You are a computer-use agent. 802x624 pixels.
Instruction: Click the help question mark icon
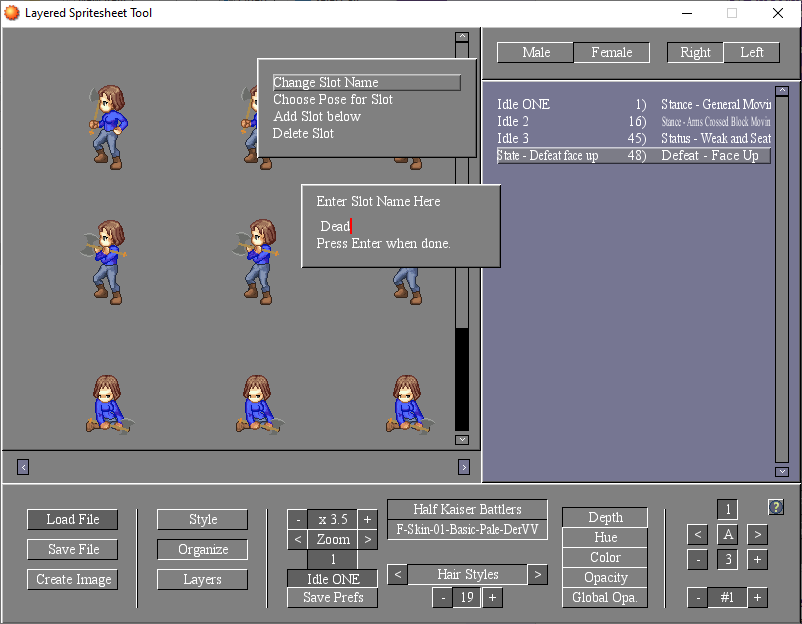775,507
